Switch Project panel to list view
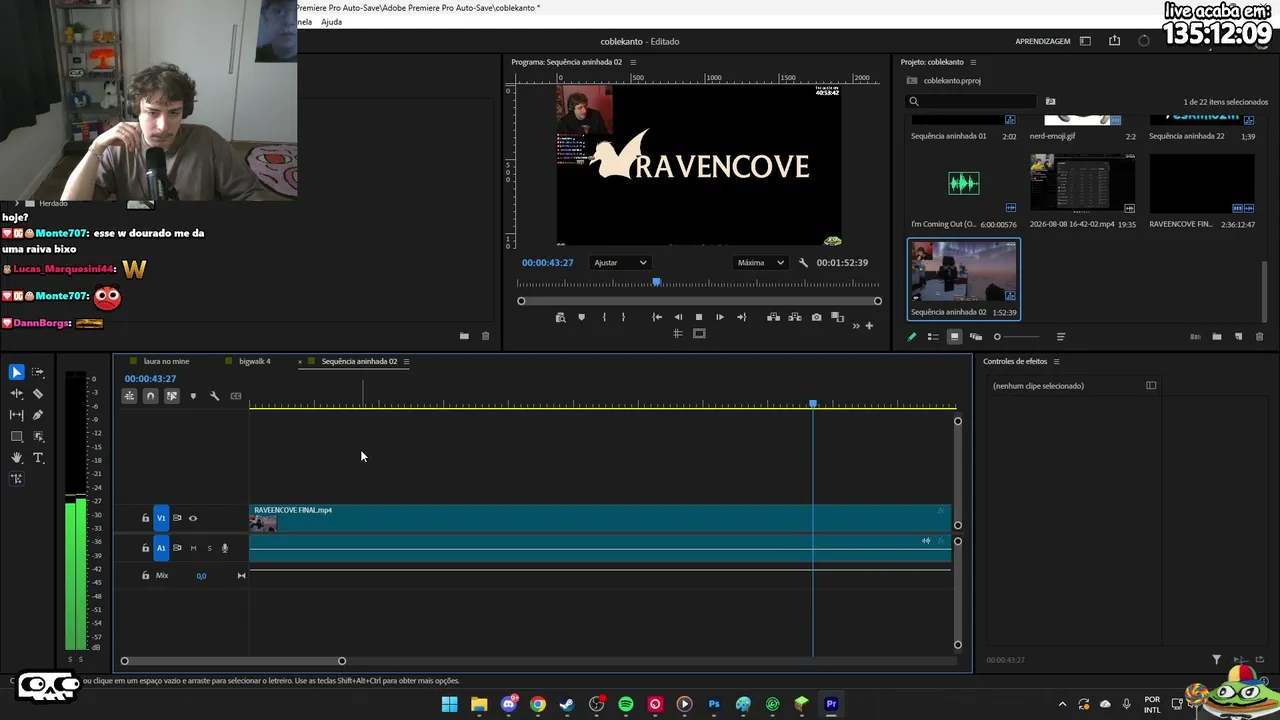Screen dimensions: 1280x720 933,337
